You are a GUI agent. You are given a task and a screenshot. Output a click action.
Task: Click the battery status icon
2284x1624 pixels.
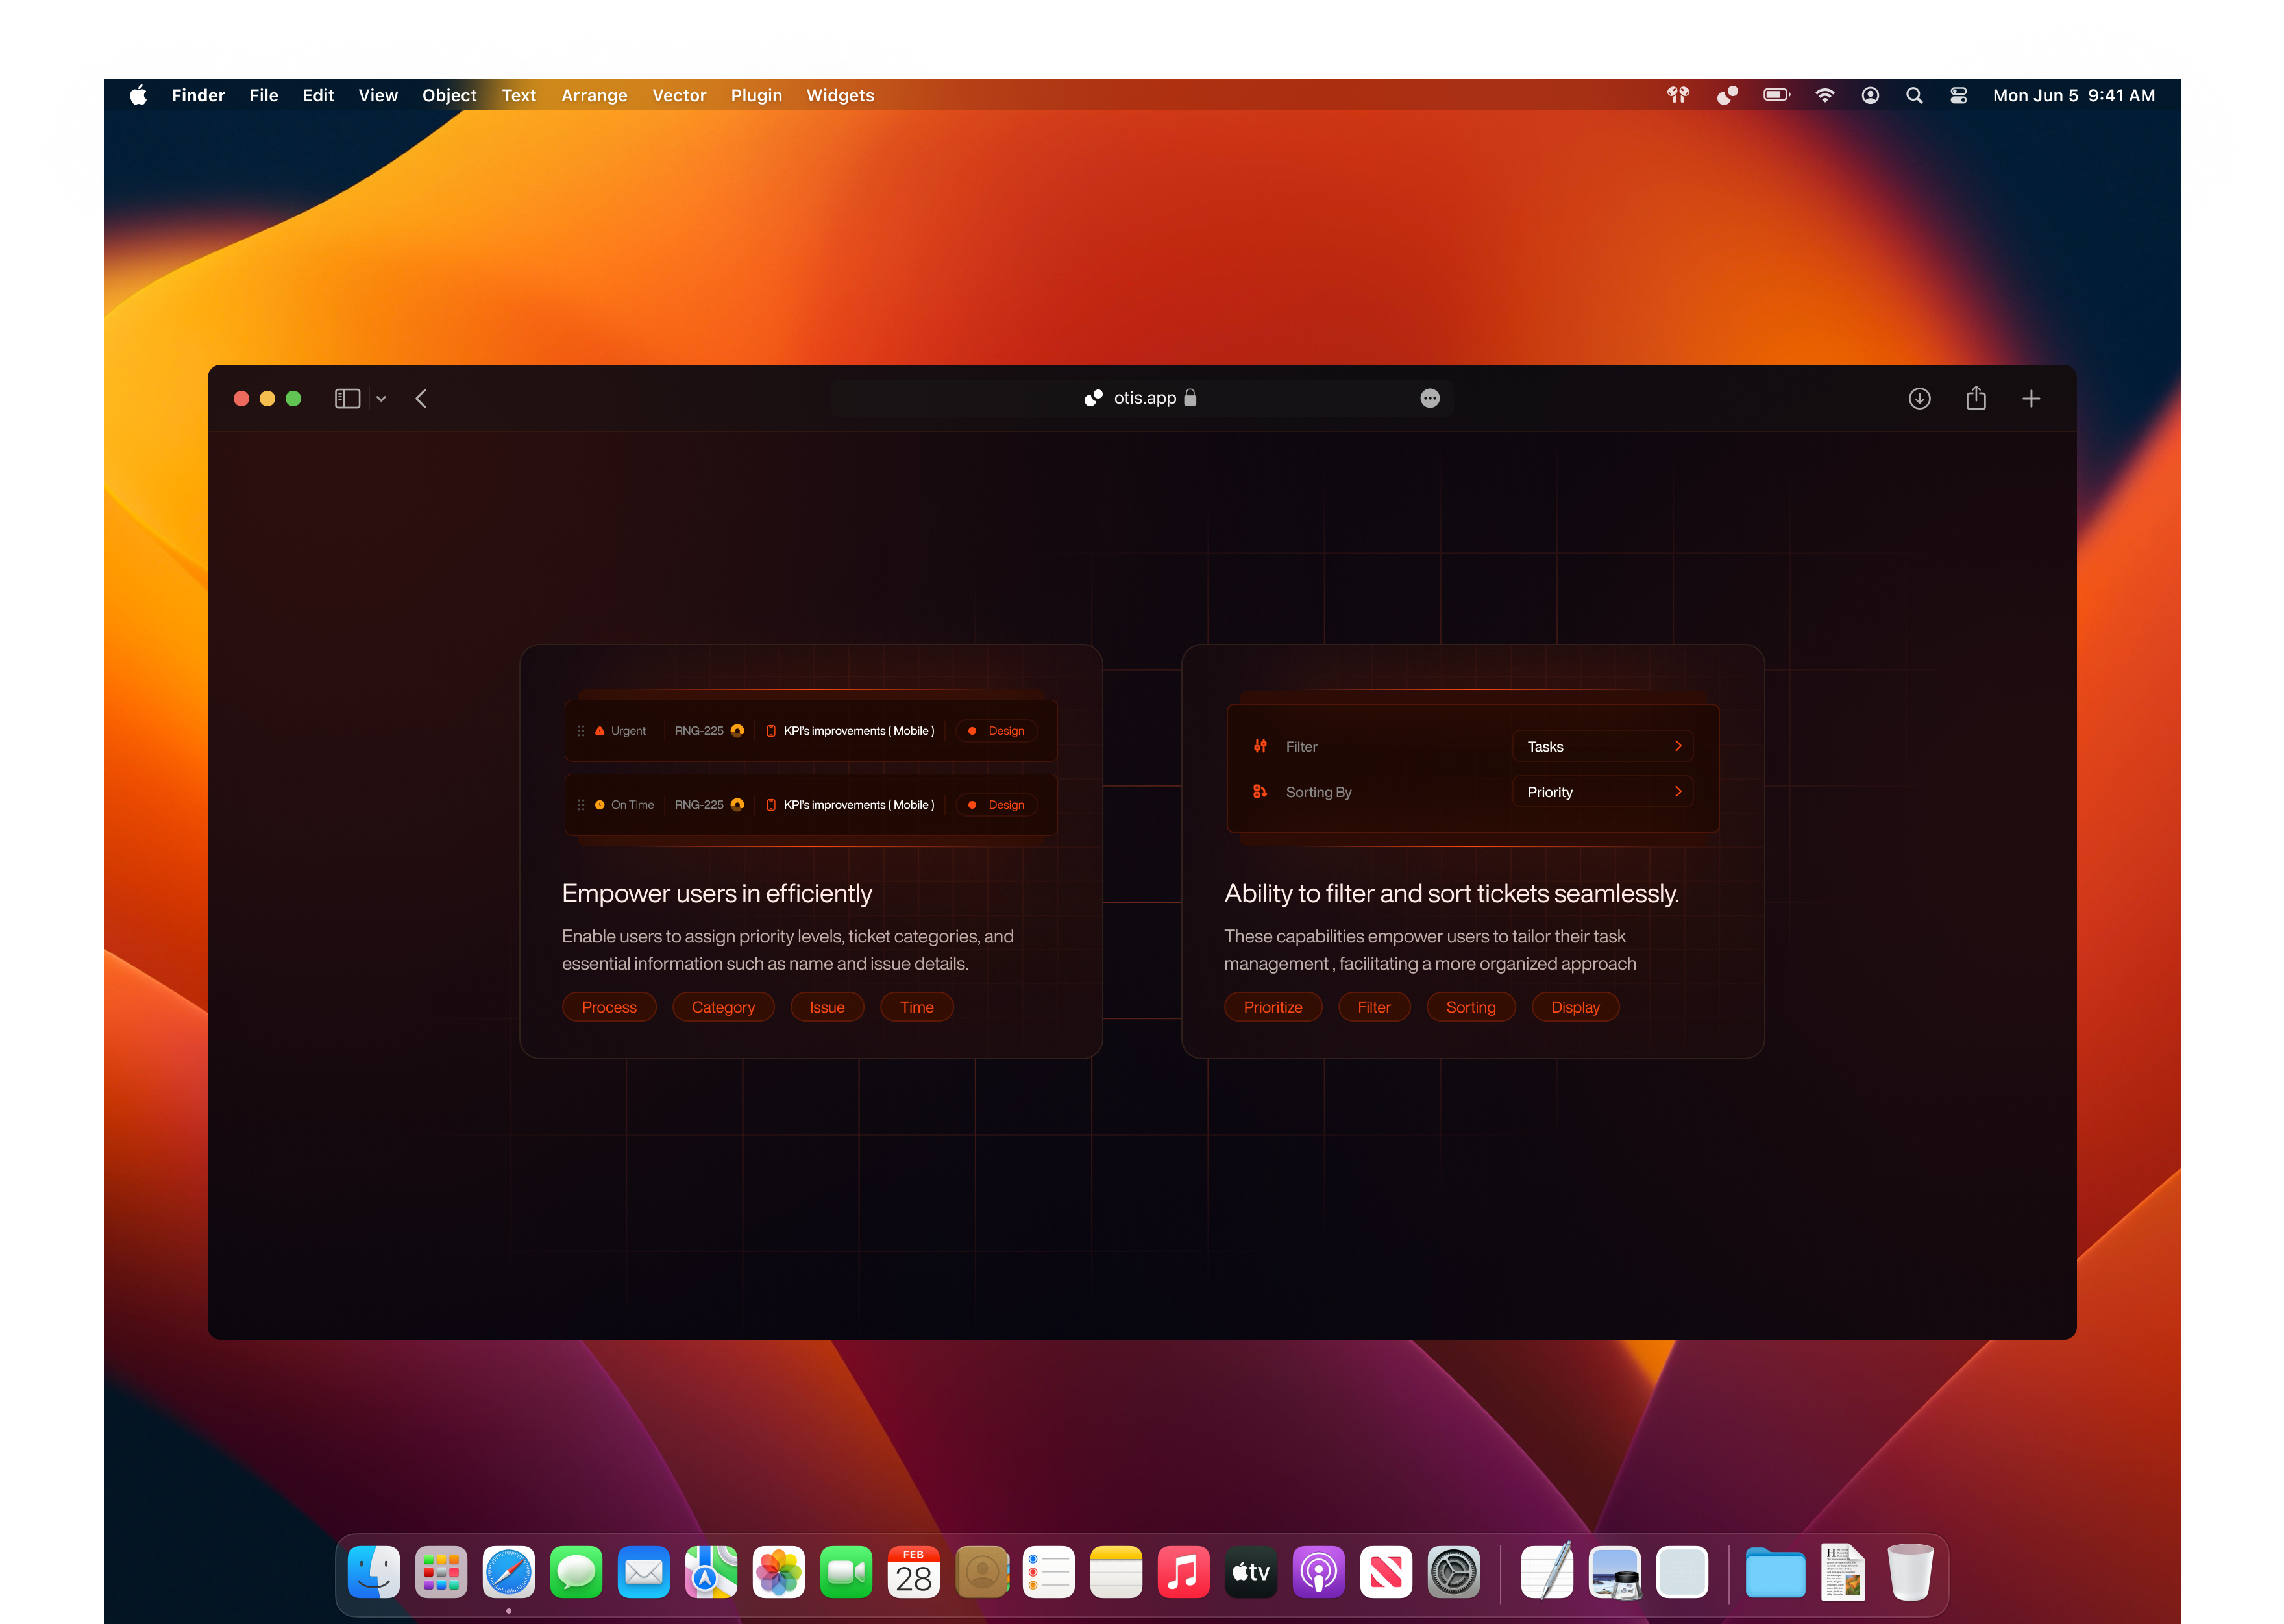pos(1776,95)
